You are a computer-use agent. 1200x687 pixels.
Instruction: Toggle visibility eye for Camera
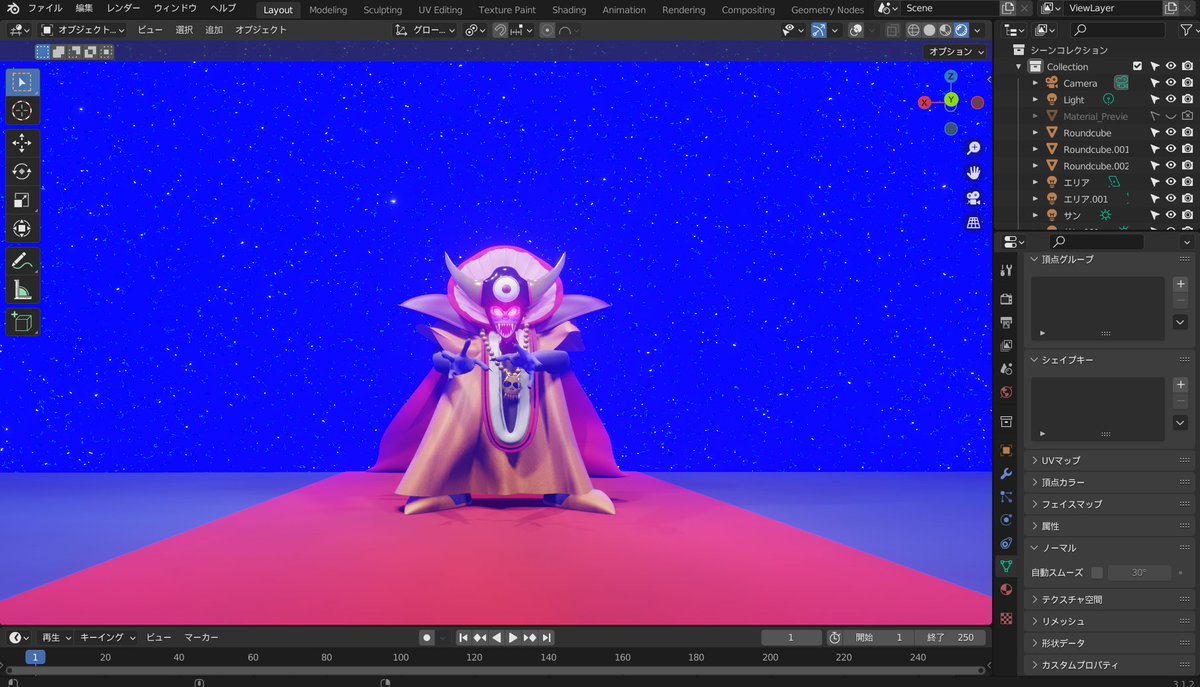coord(1170,83)
